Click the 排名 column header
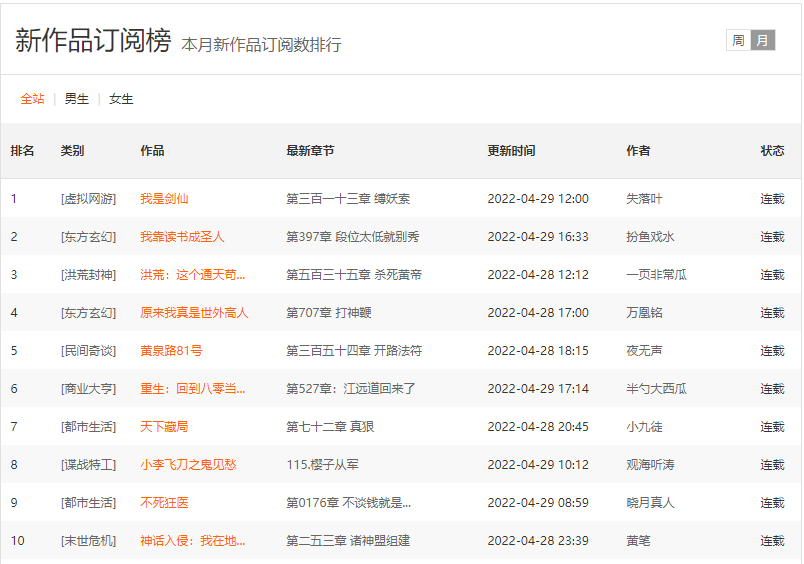Screen dimensions: 804x564 [x=22, y=150]
